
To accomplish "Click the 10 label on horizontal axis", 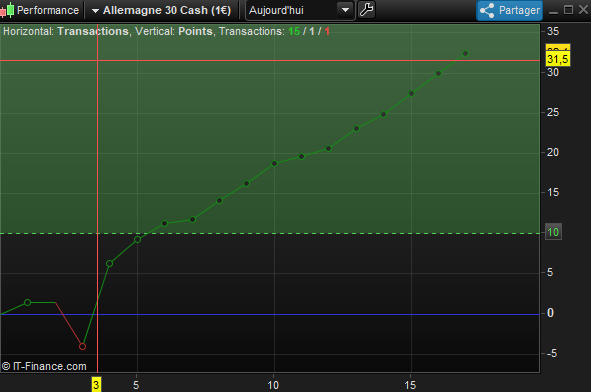I will click(273, 385).
